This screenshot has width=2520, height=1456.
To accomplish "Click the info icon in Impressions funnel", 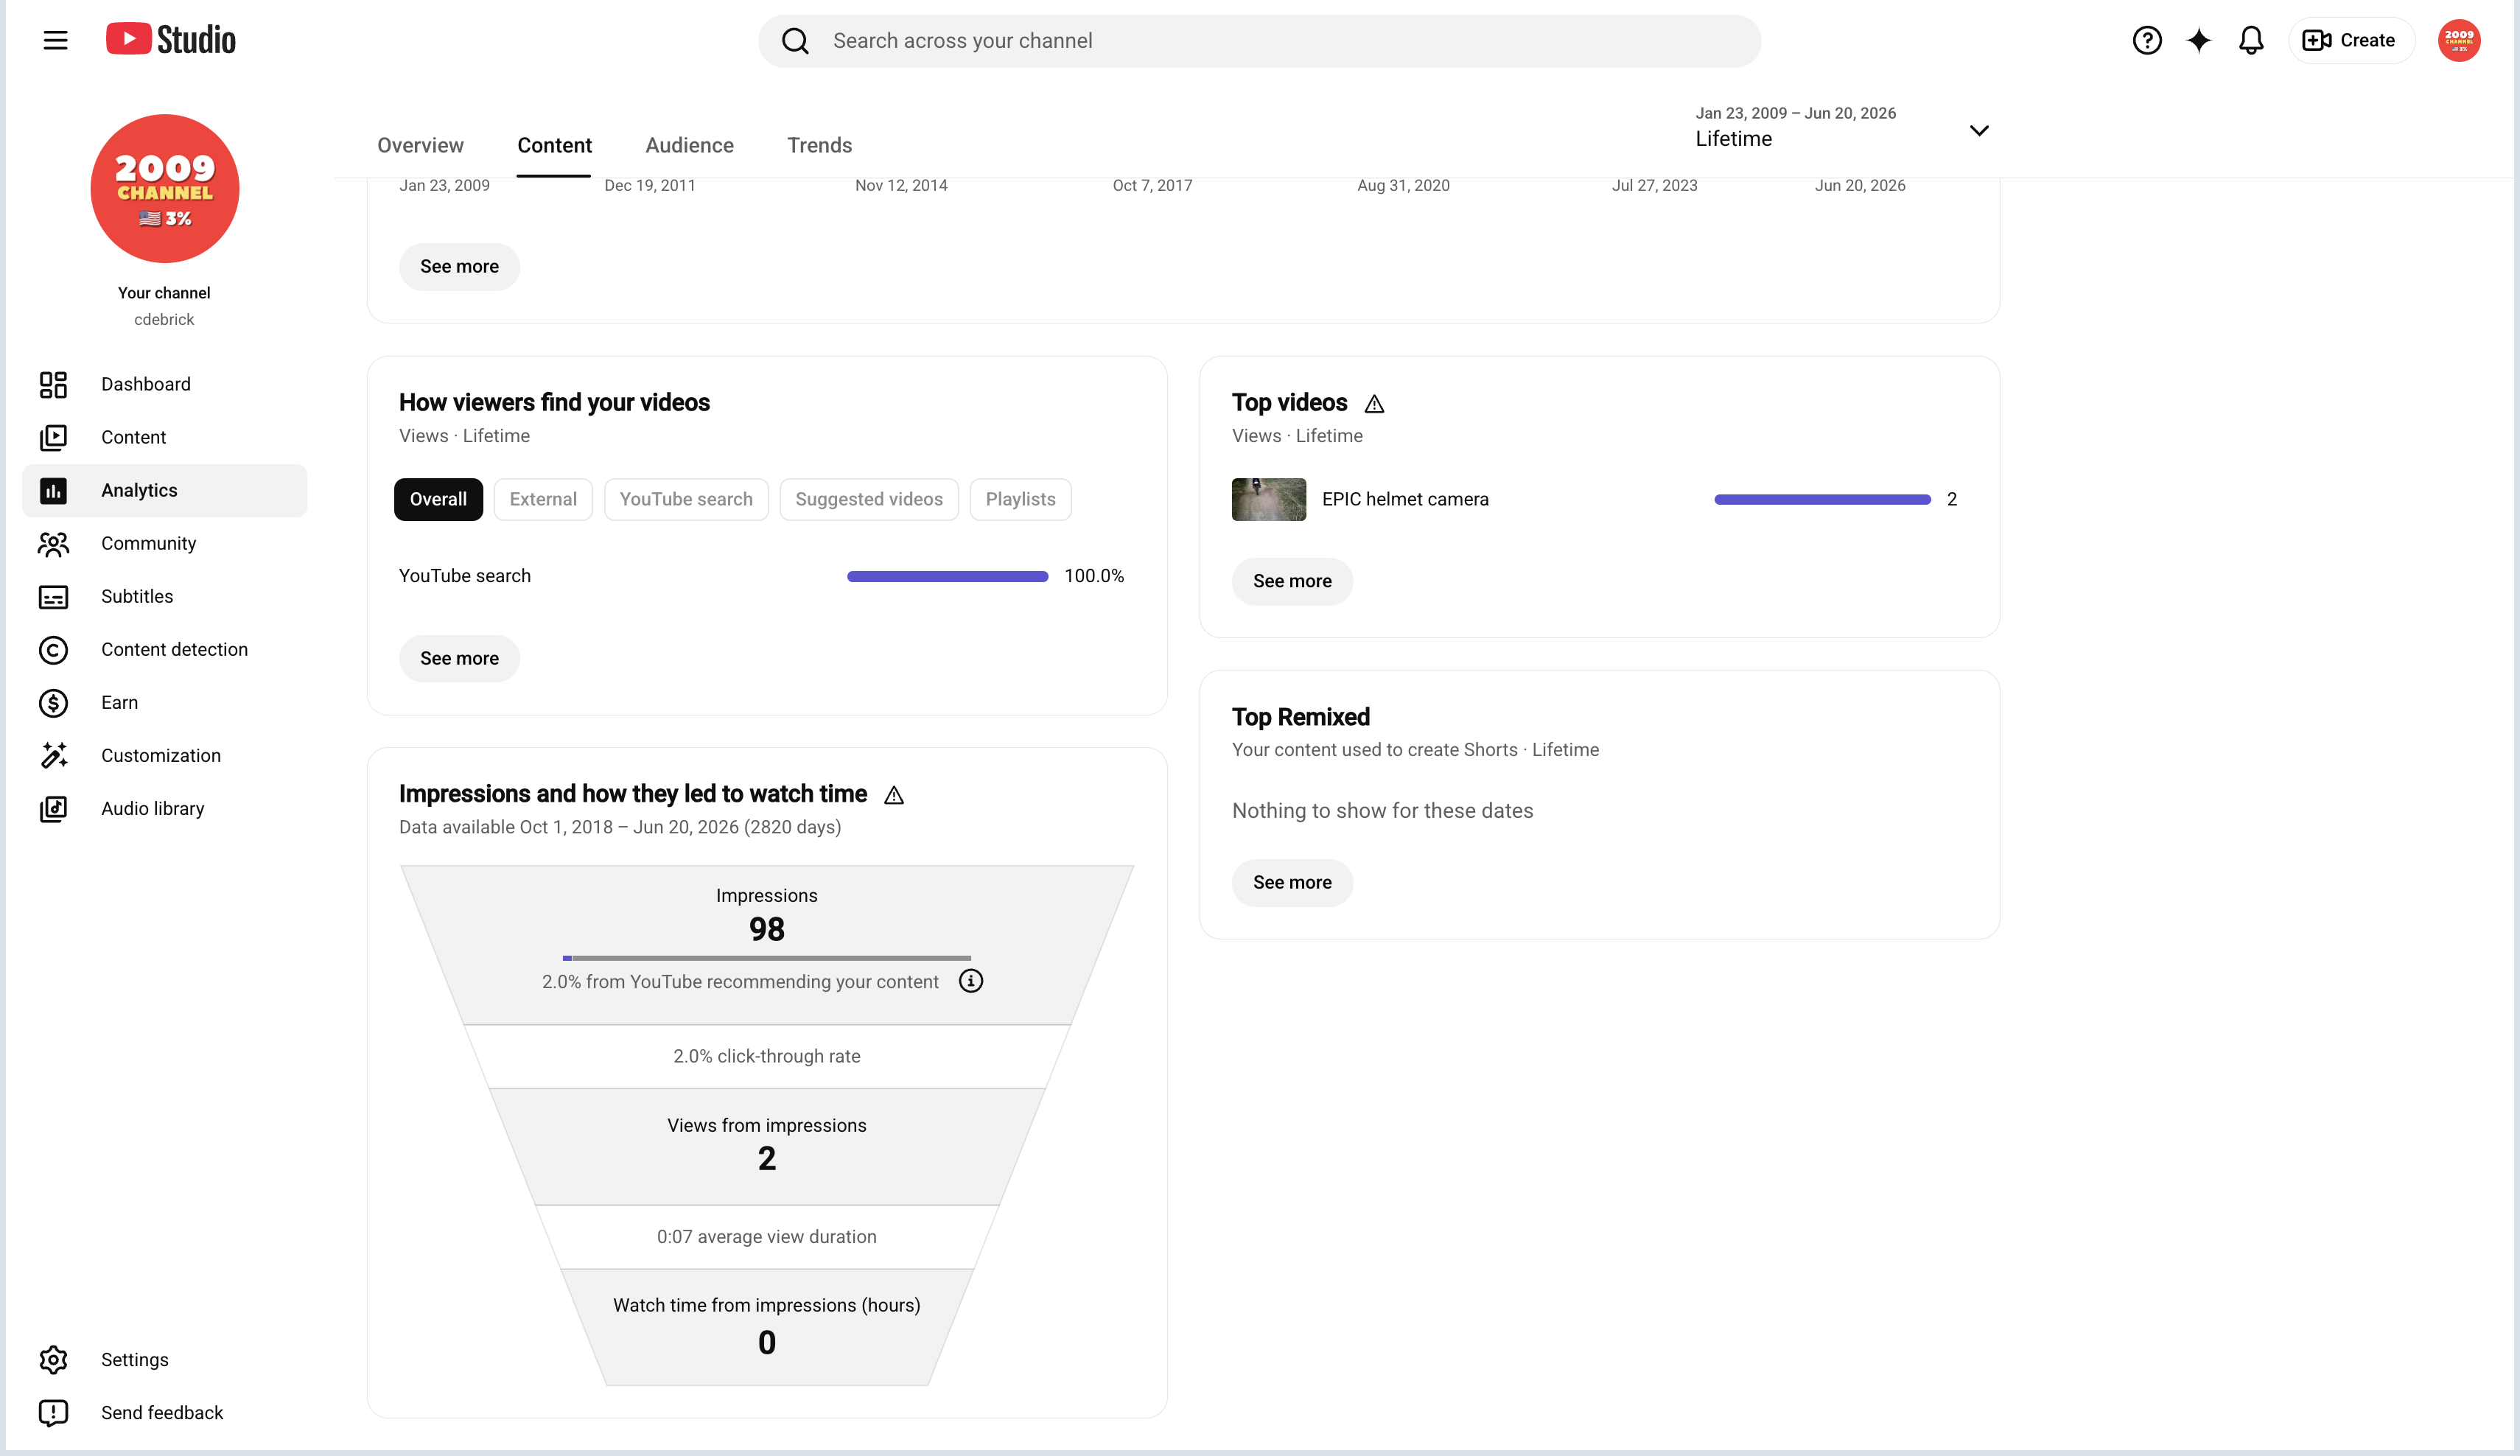I will (970, 981).
